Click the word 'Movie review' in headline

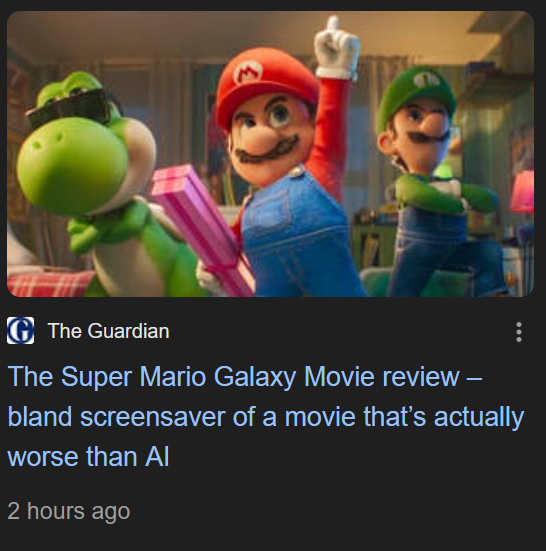pos(382,376)
